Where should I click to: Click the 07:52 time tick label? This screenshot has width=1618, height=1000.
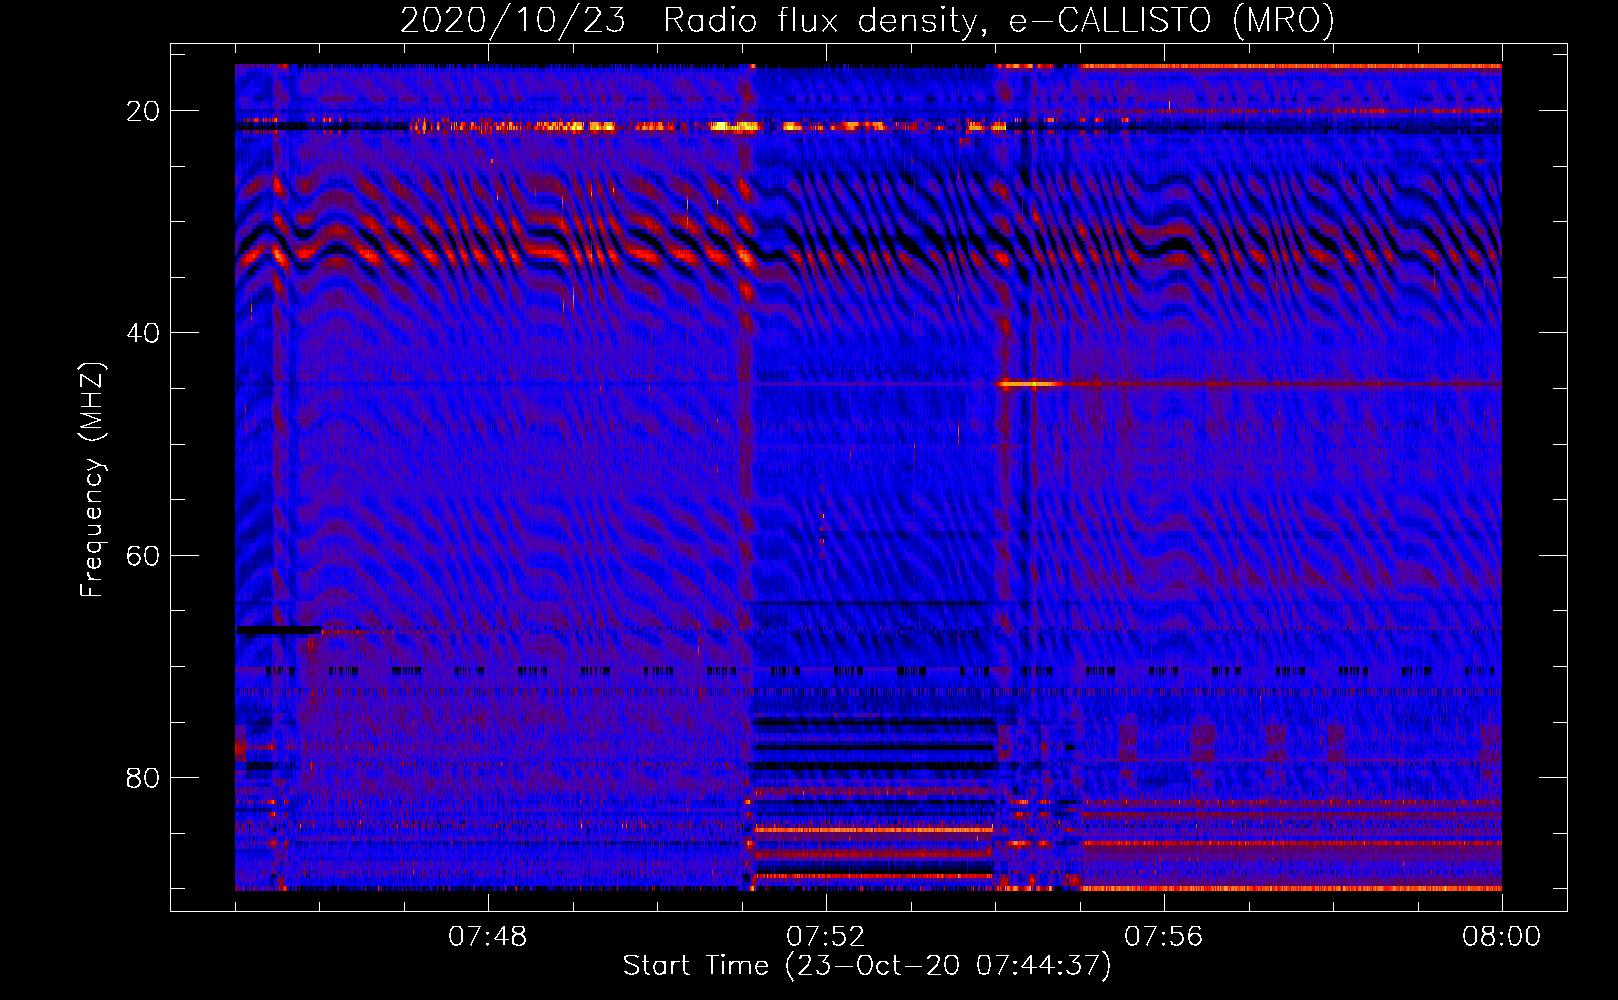826,937
